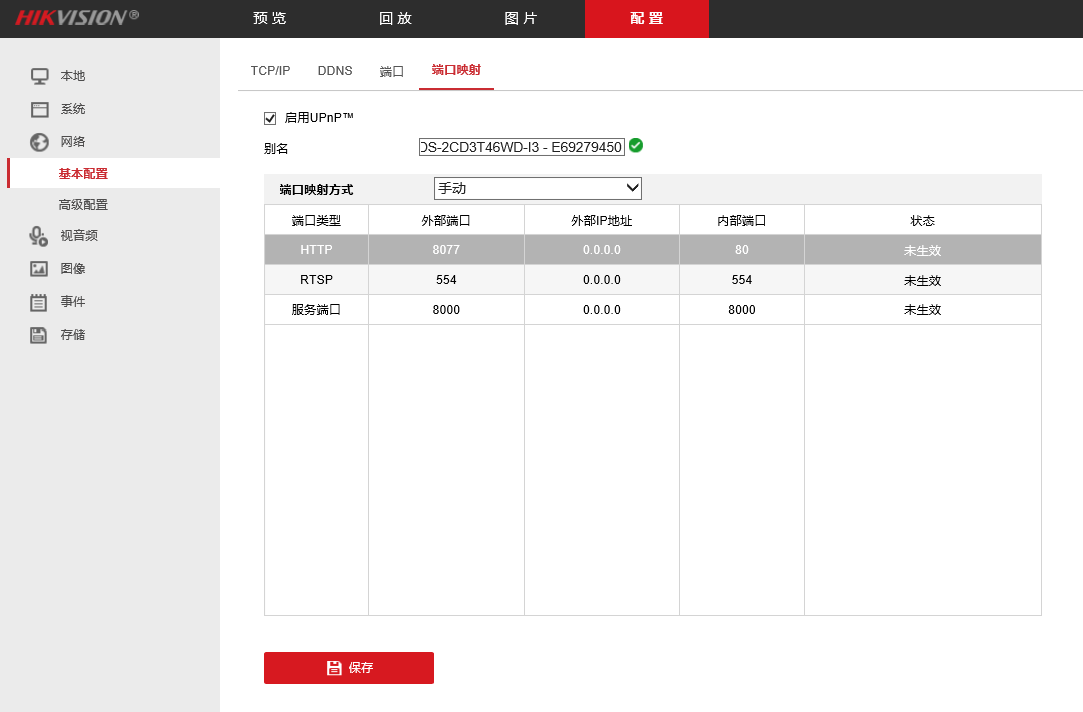Click the green checkmark beside the alias field
Viewport: 1083px width, 712px height.
(x=636, y=146)
